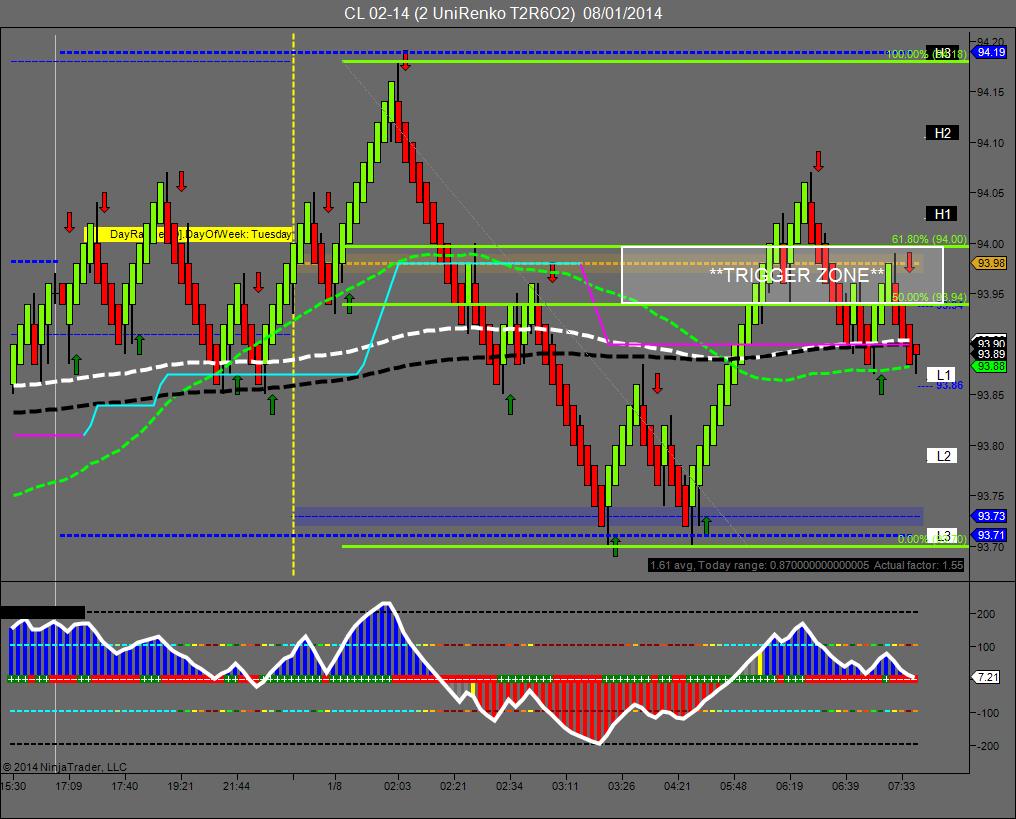Click the 0.00% Fibonacci label
This screenshot has width=1016, height=819.
coord(932,539)
